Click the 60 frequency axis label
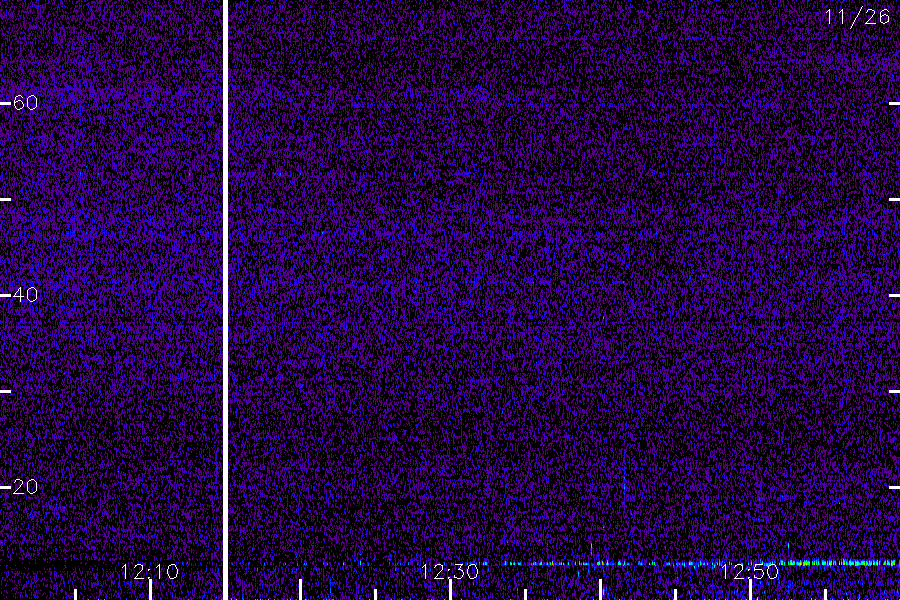The width and height of the screenshot is (900, 600). tap(25, 103)
